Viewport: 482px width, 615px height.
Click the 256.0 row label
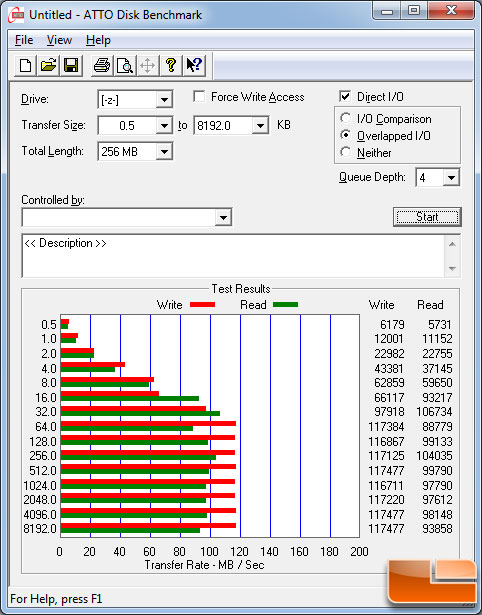click(x=43, y=456)
